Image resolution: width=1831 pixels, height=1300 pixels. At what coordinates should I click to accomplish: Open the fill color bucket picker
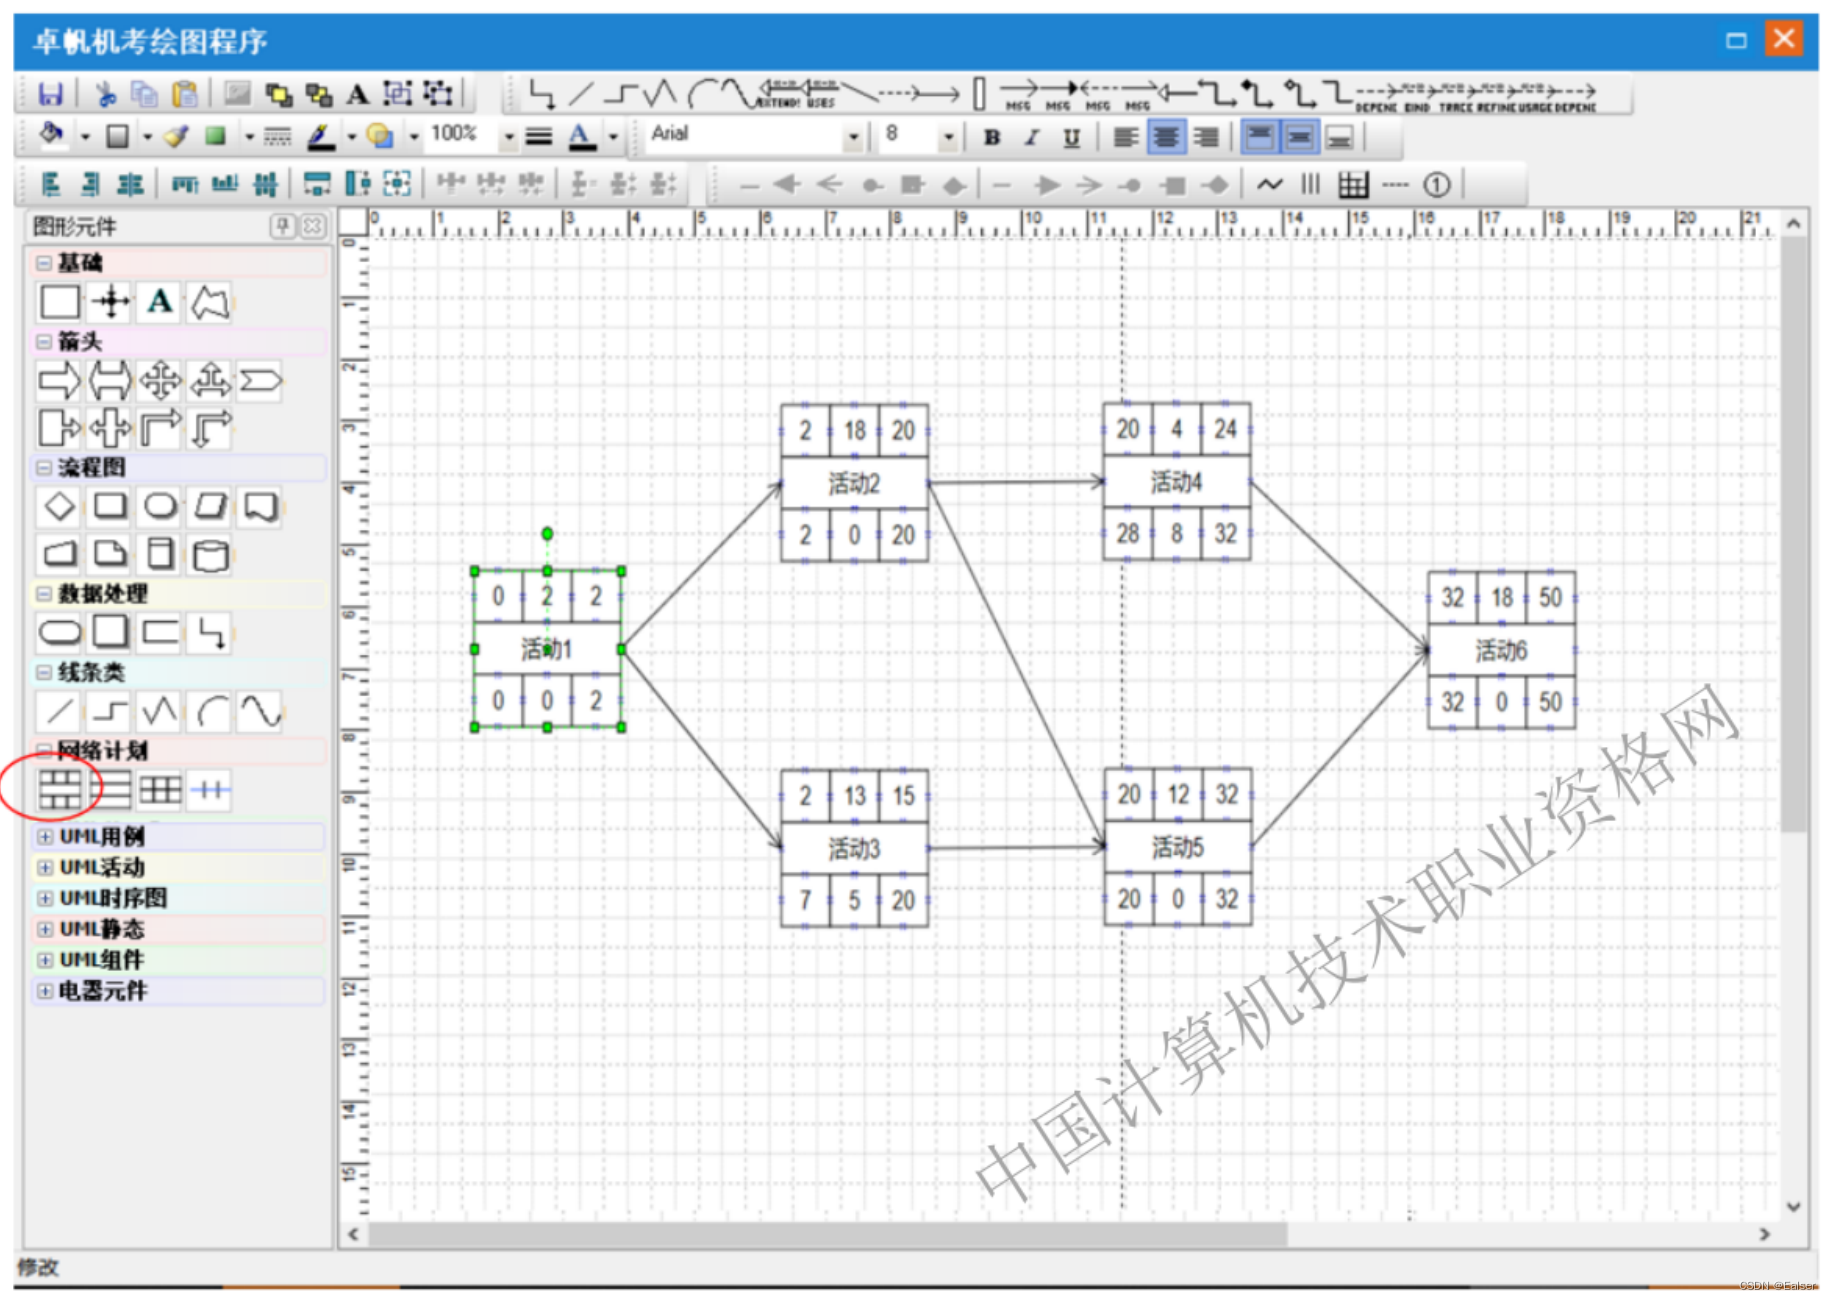coord(52,135)
